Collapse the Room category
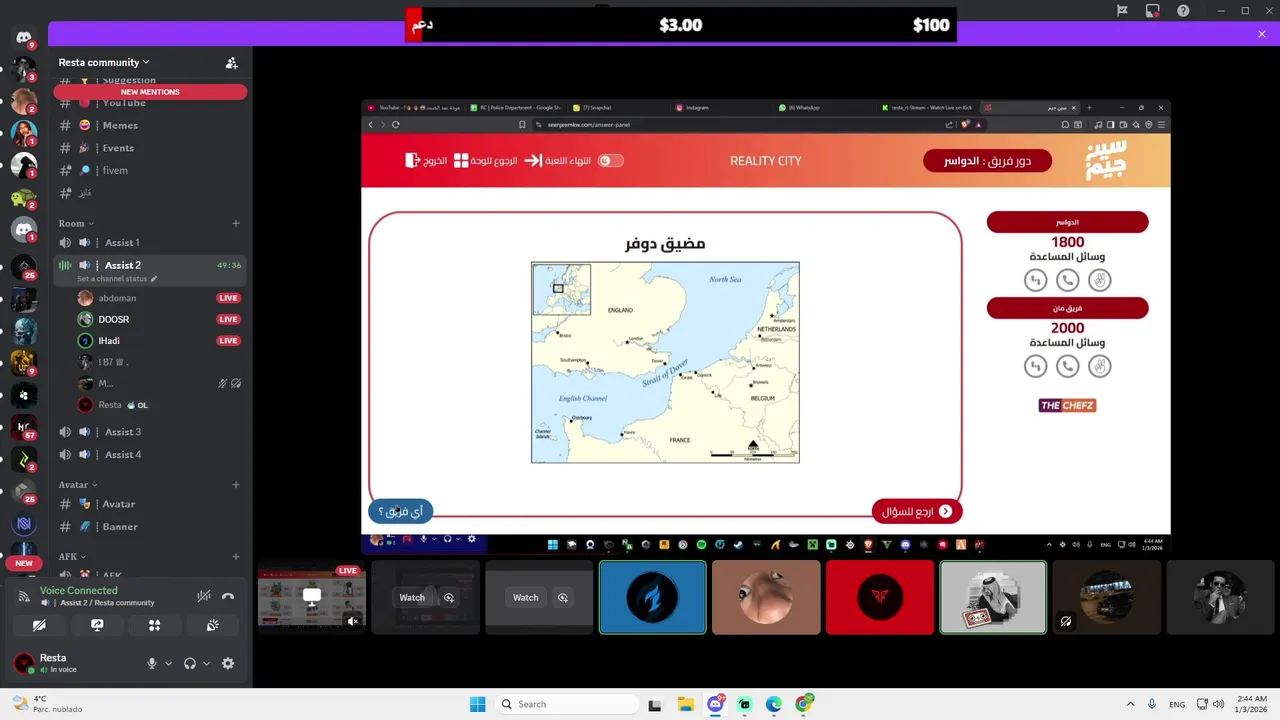 coord(76,223)
